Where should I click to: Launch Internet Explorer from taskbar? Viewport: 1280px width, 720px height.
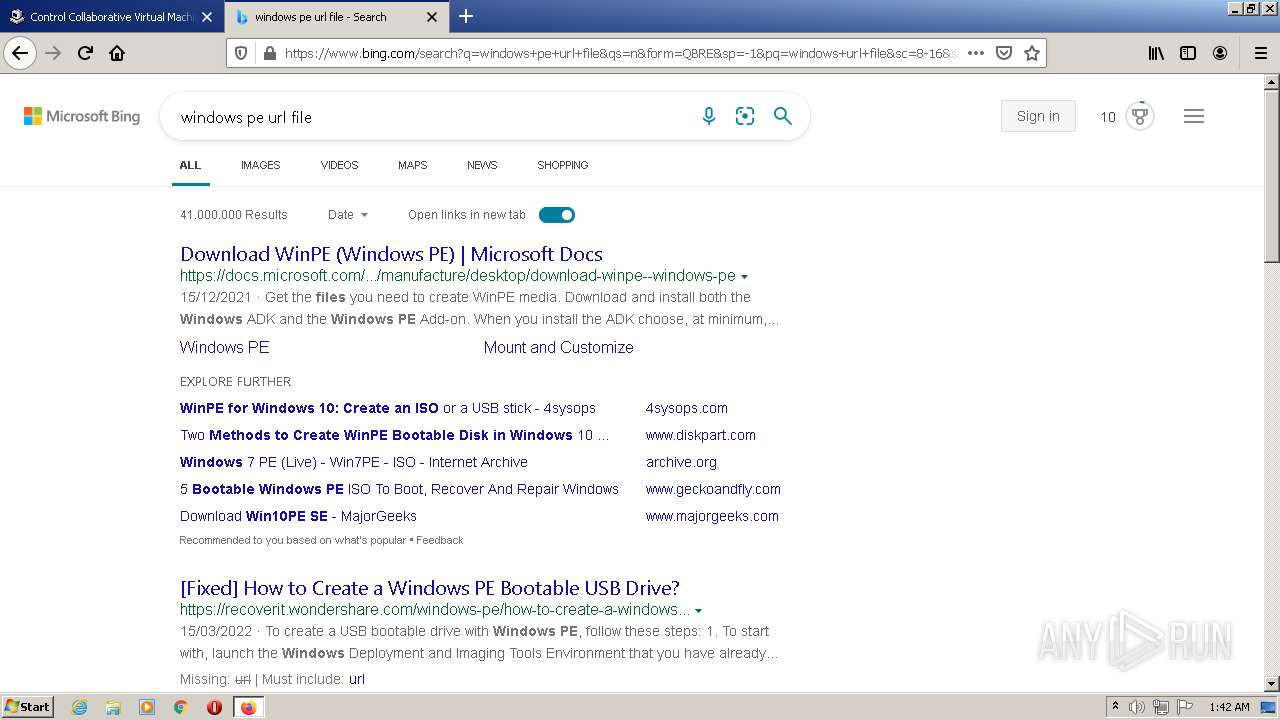[x=80, y=707]
